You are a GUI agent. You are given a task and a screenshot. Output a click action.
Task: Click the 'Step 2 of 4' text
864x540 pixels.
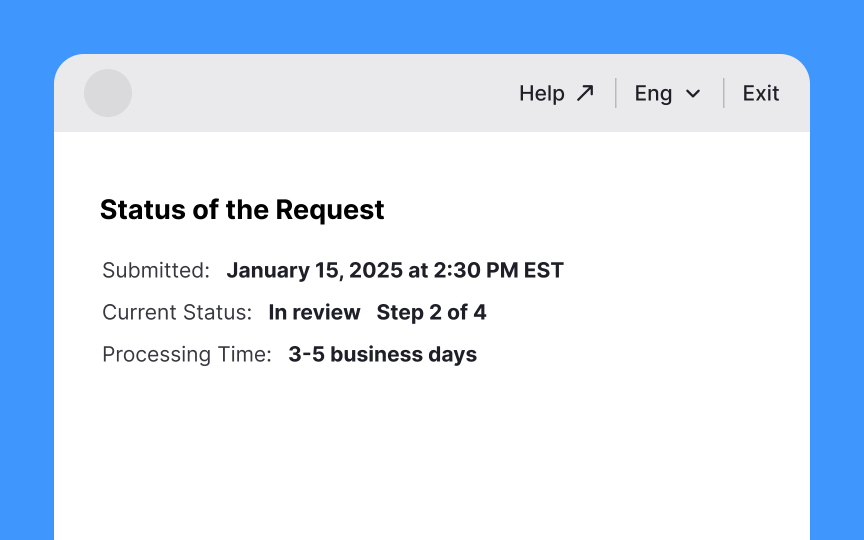[x=431, y=312]
